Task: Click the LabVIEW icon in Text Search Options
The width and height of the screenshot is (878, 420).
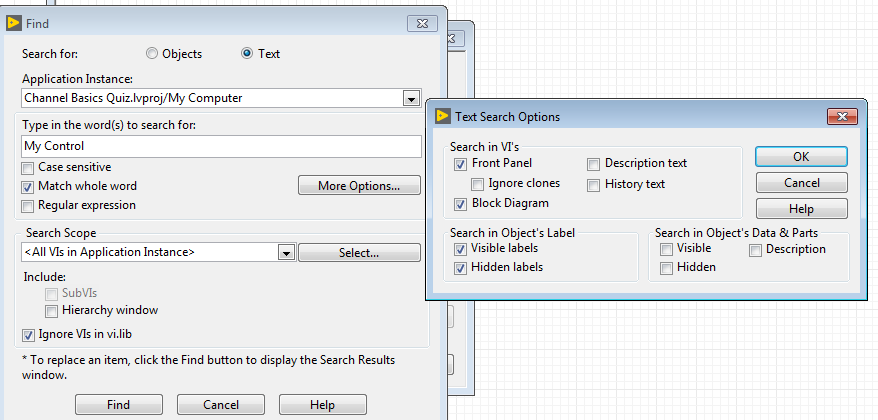Action: pos(441,116)
